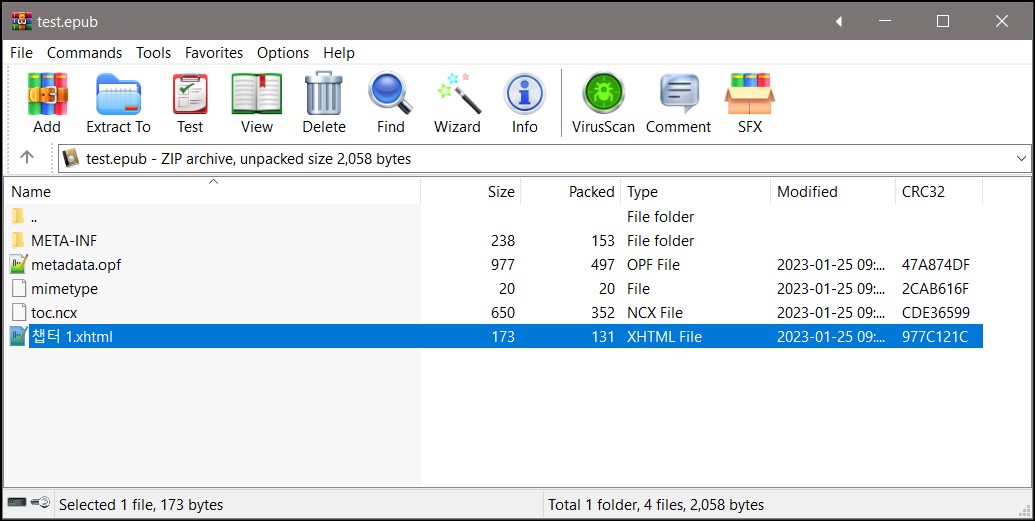Open the Commands menu
The height and width of the screenshot is (521, 1035).
(84, 53)
